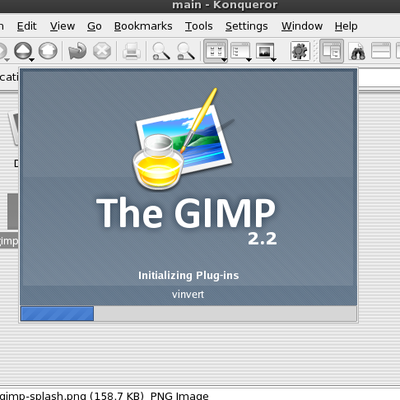Image resolution: width=400 pixels, height=400 pixels.
Task: Click status bar text 'gimp-splash.png (158.7 KB)'
Action: click(72, 396)
